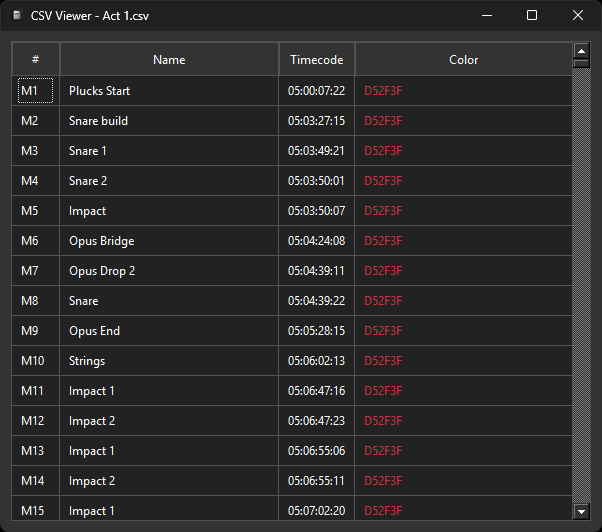The width and height of the screenshot is (602, 532).
Task: Select the M5 cell
Action: (x=36, y=210)
